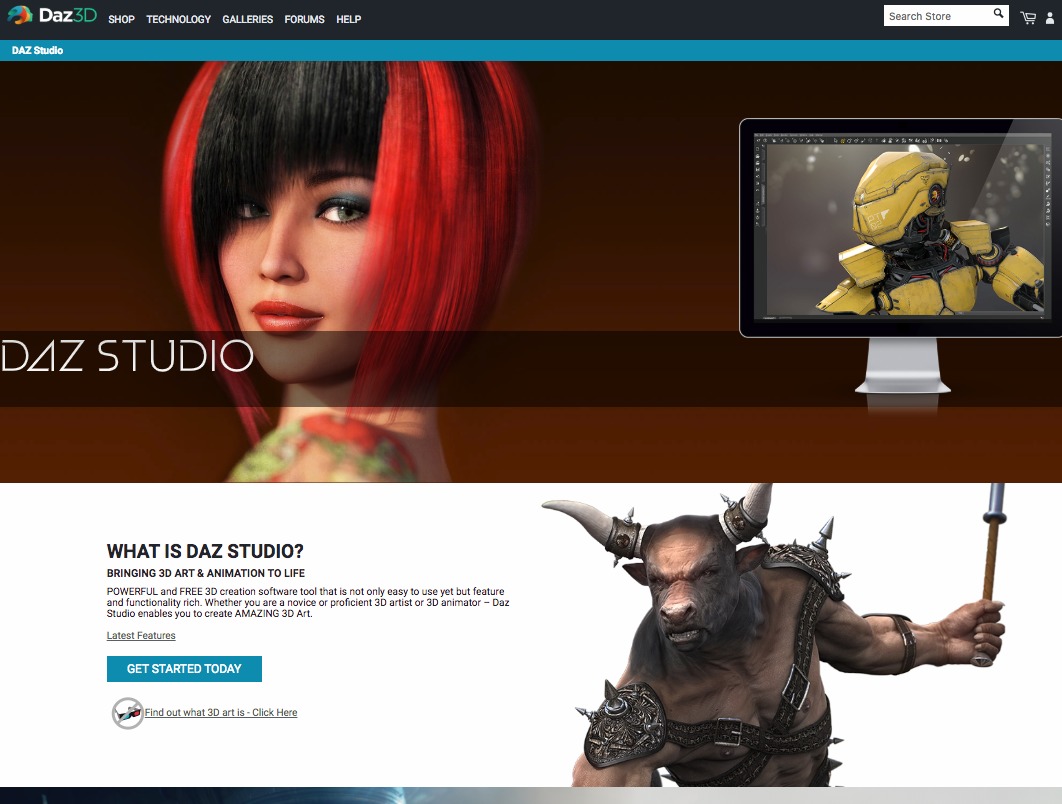Click the minotaur character image
Image resolution: width=1062 pixels, height=804 pixels.
point(772,635)
